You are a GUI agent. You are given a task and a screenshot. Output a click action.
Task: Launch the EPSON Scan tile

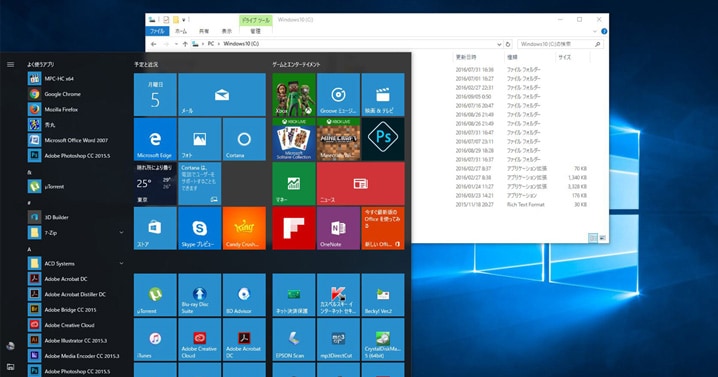pyautogui.click(x=294, y=339)
